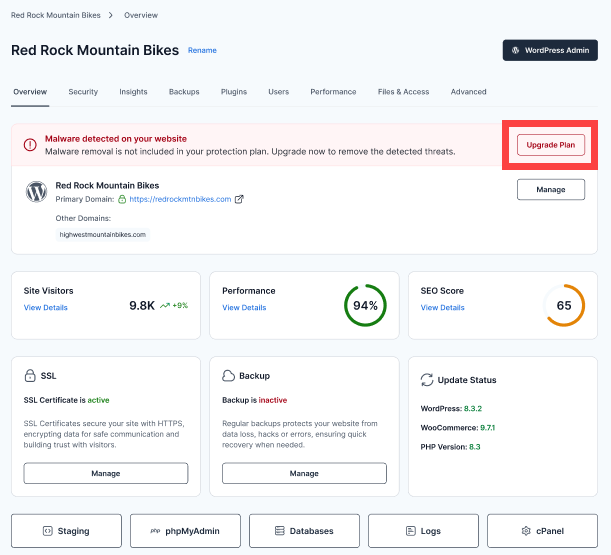Click the highwestmountainbikes.com domain chip
The width and height of the screenshot is (611, 555).
[x=102, y=235]
